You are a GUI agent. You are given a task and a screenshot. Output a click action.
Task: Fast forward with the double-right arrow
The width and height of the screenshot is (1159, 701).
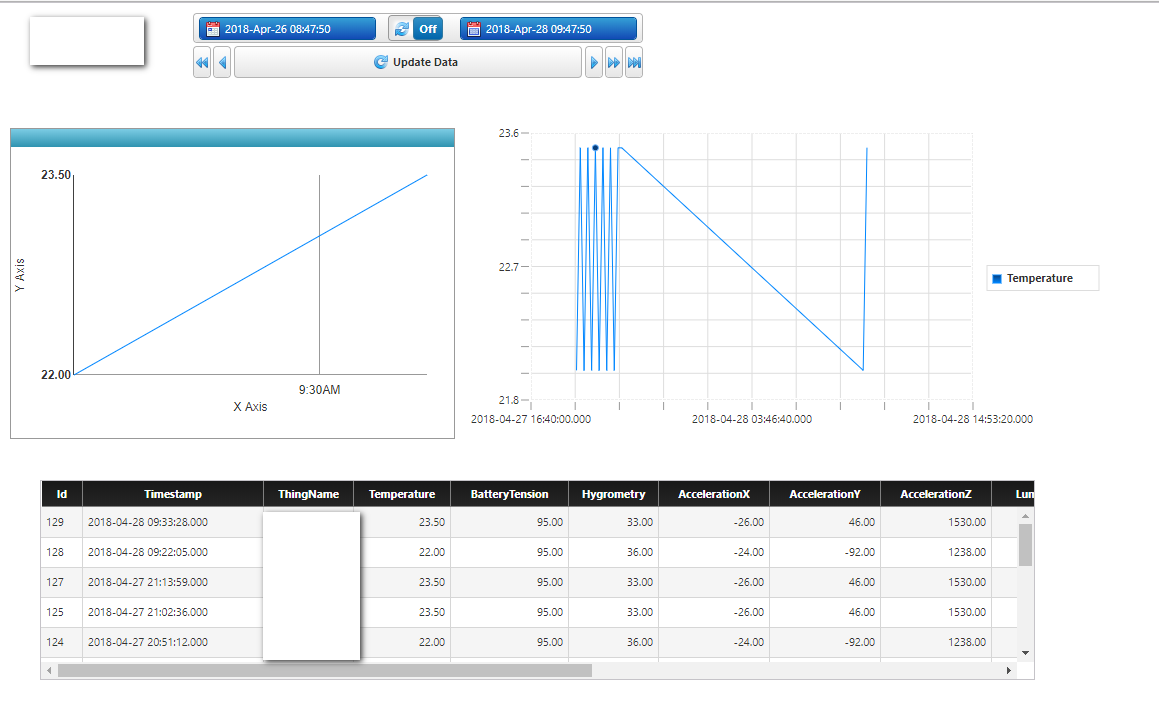[614, 63]
